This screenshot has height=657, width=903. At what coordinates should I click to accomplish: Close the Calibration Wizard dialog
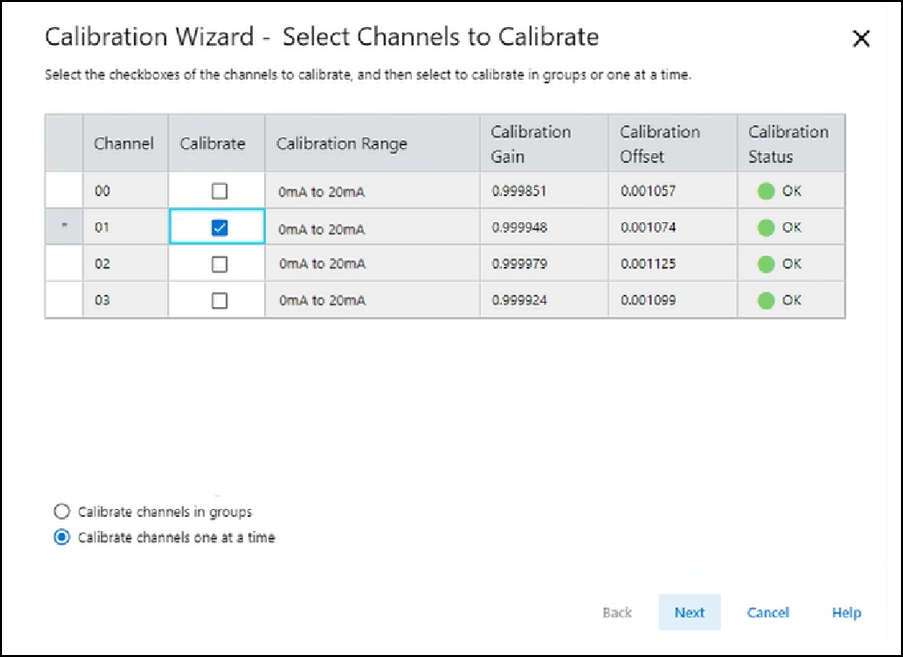pos(860,39)
